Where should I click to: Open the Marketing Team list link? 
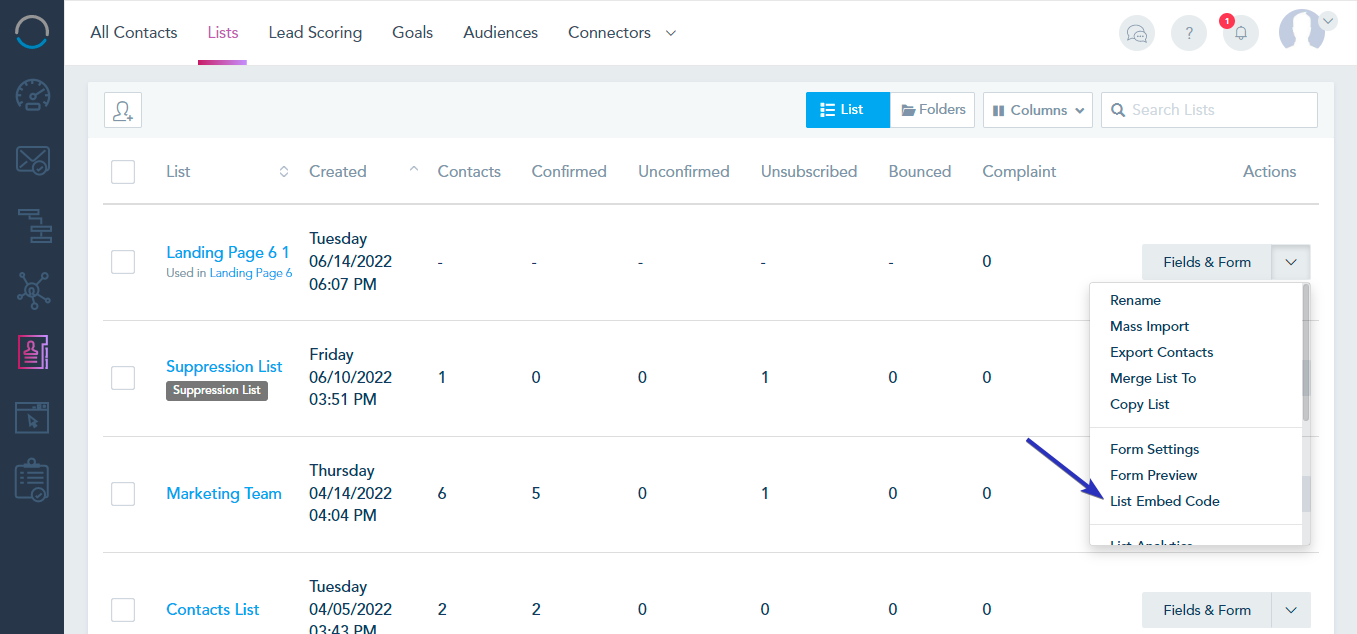coord(224,493)
